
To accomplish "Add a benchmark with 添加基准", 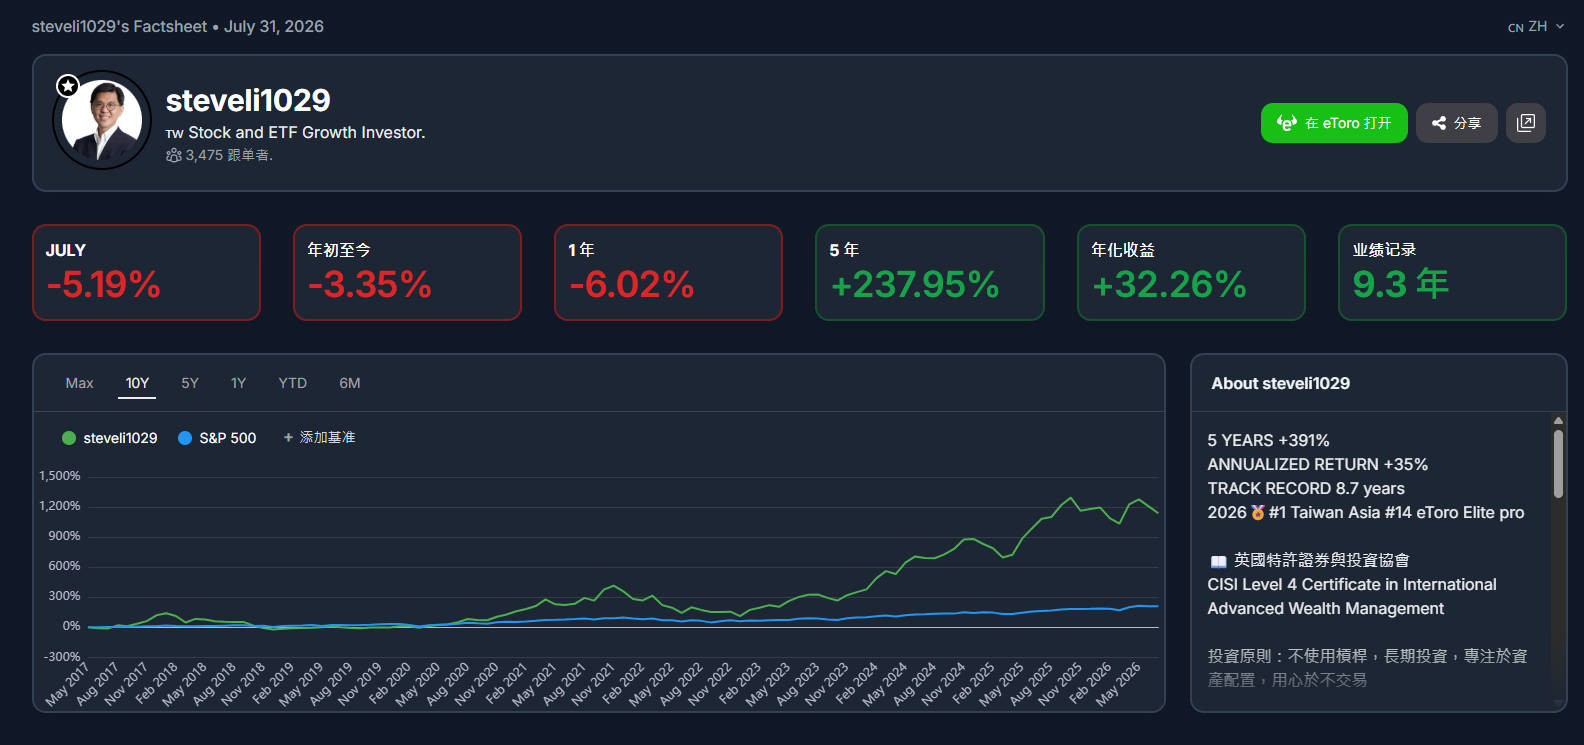I will (x=319, y=438).
